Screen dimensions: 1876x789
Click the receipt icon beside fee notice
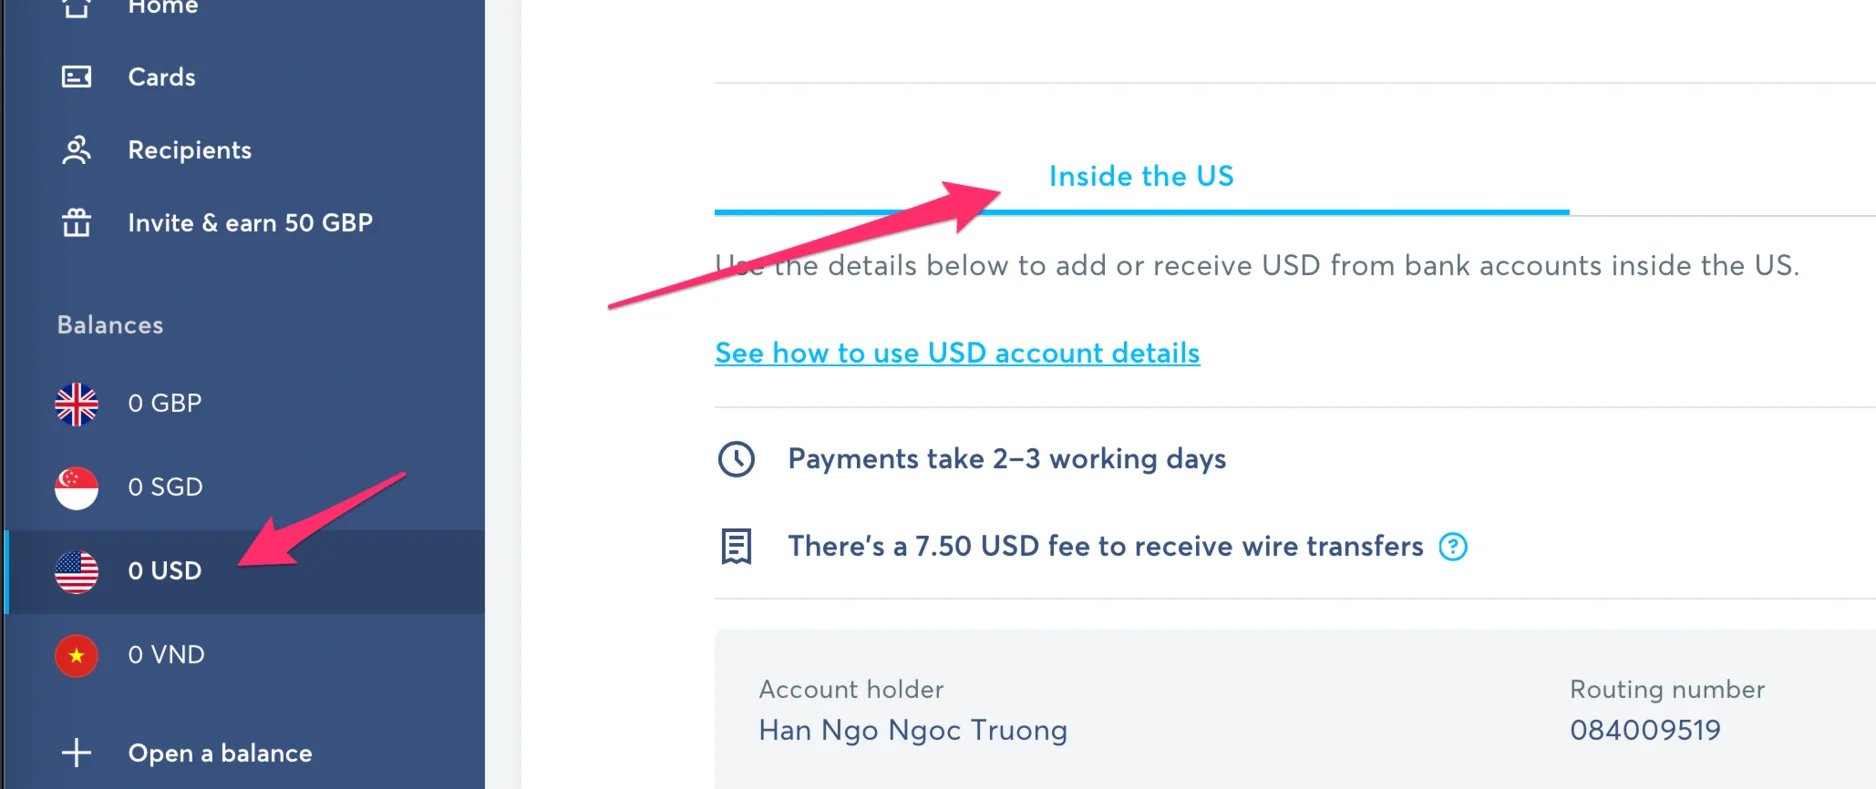point(737,547)
